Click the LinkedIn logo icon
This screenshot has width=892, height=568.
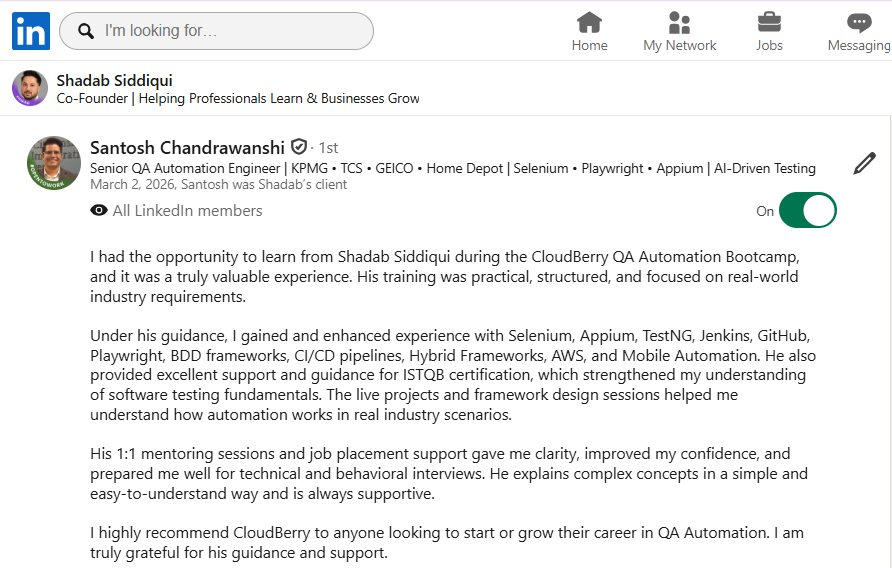coord(30,31)
